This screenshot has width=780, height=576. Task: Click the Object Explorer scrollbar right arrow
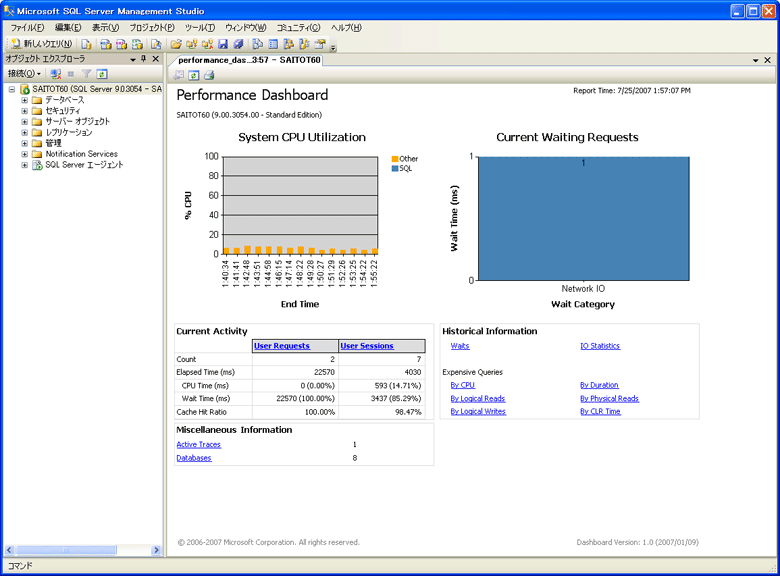[x=156, y=550]
